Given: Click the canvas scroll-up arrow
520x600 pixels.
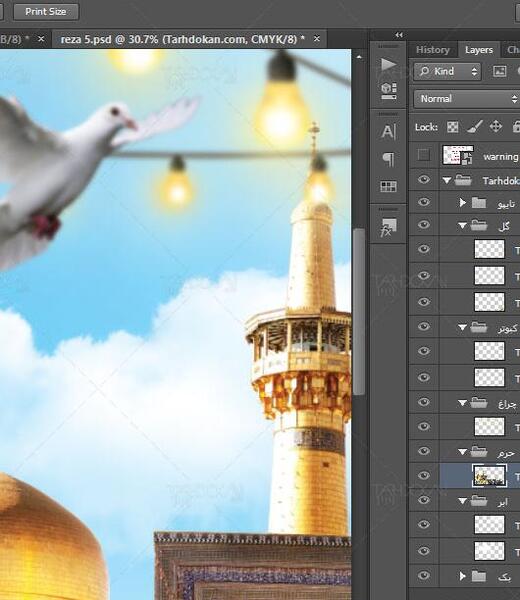Looking at the screenshot, I should point(359,57).
